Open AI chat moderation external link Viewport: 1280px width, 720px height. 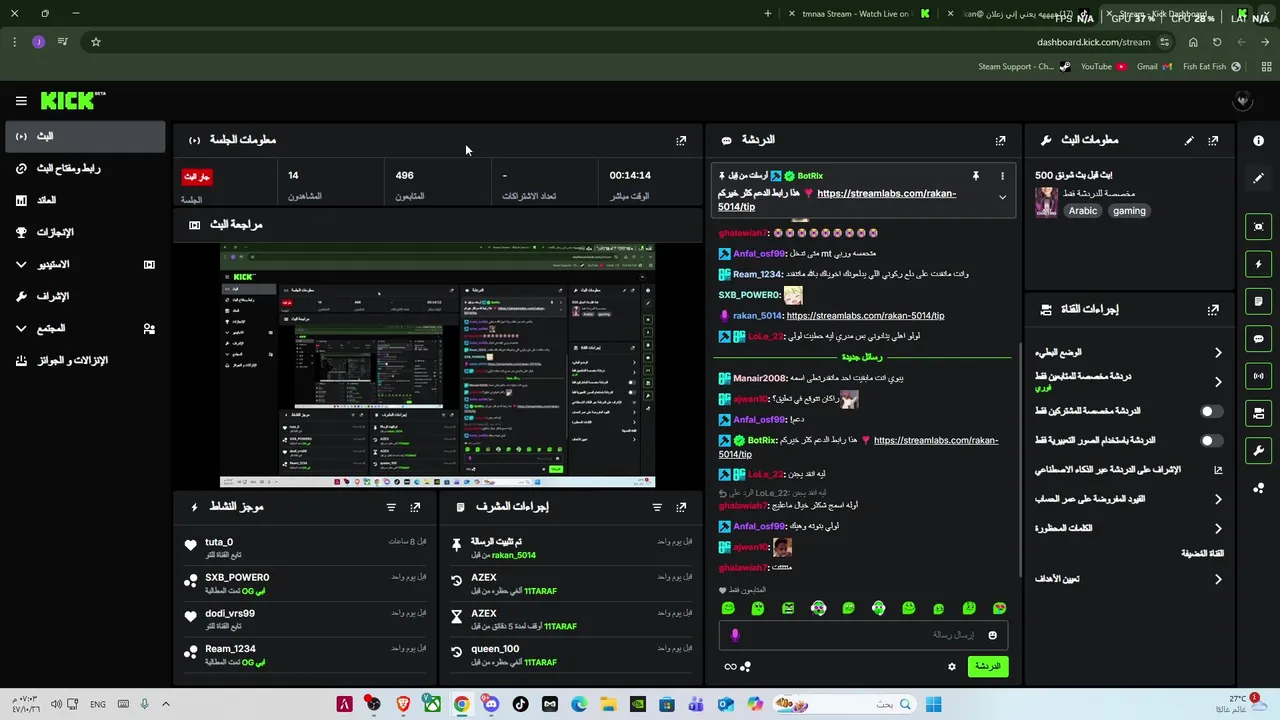click(1218, 470)
